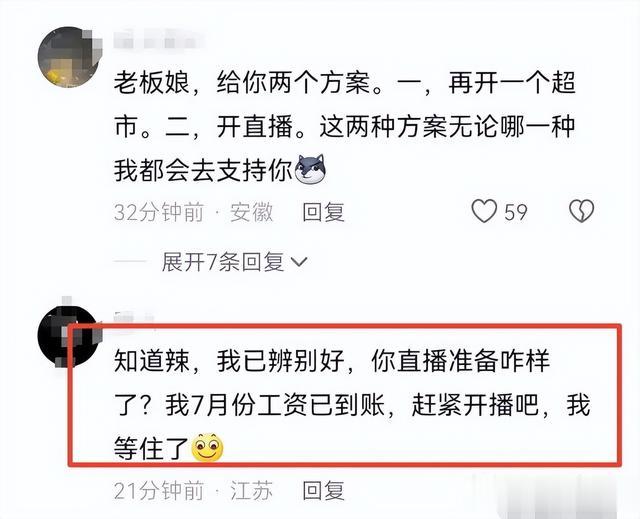Click the smiling emoji after 等住了
640x519 pixels.
coord(207,447)
